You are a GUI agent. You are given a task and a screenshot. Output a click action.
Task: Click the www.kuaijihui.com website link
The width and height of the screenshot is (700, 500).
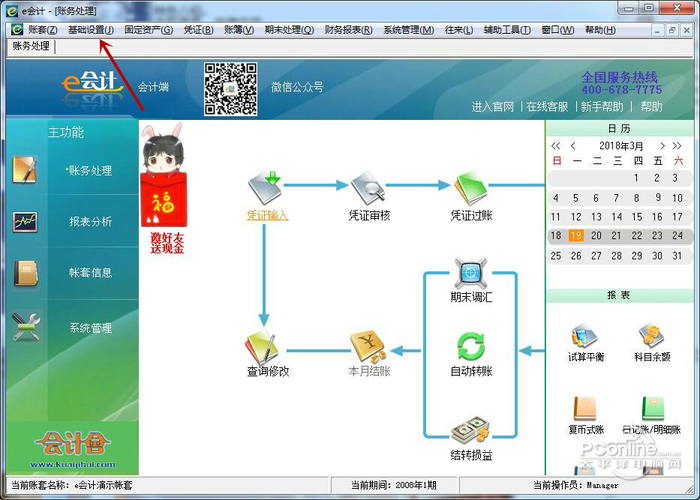(73, 464)
